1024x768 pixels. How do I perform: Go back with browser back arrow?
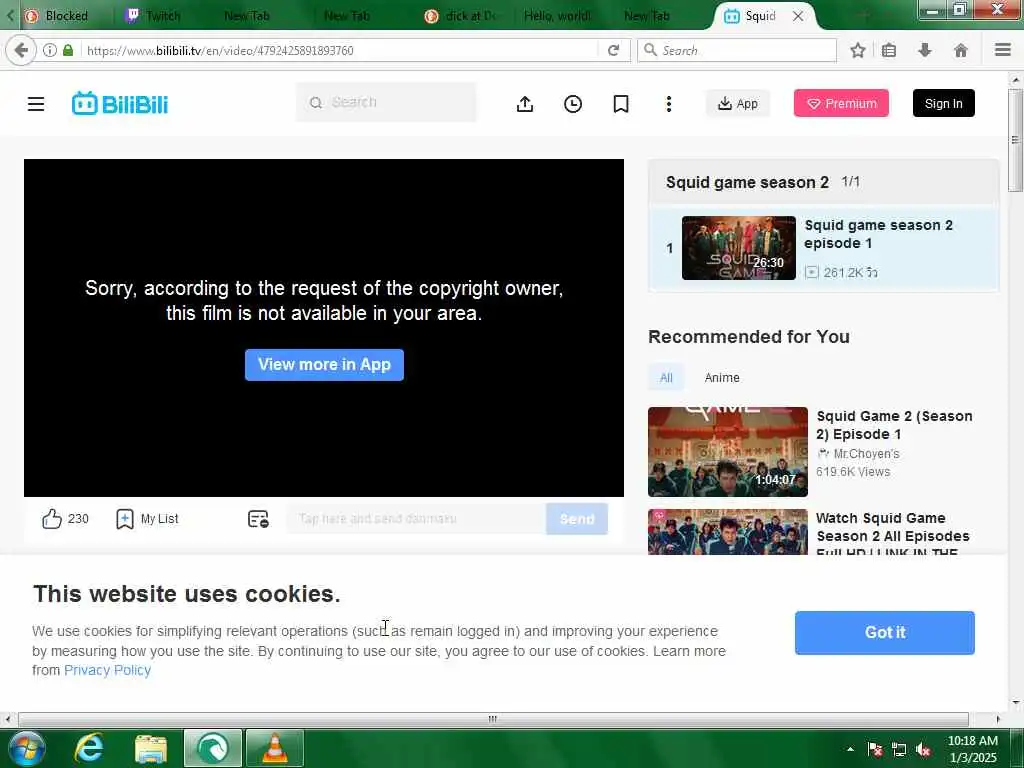[22, 50]
